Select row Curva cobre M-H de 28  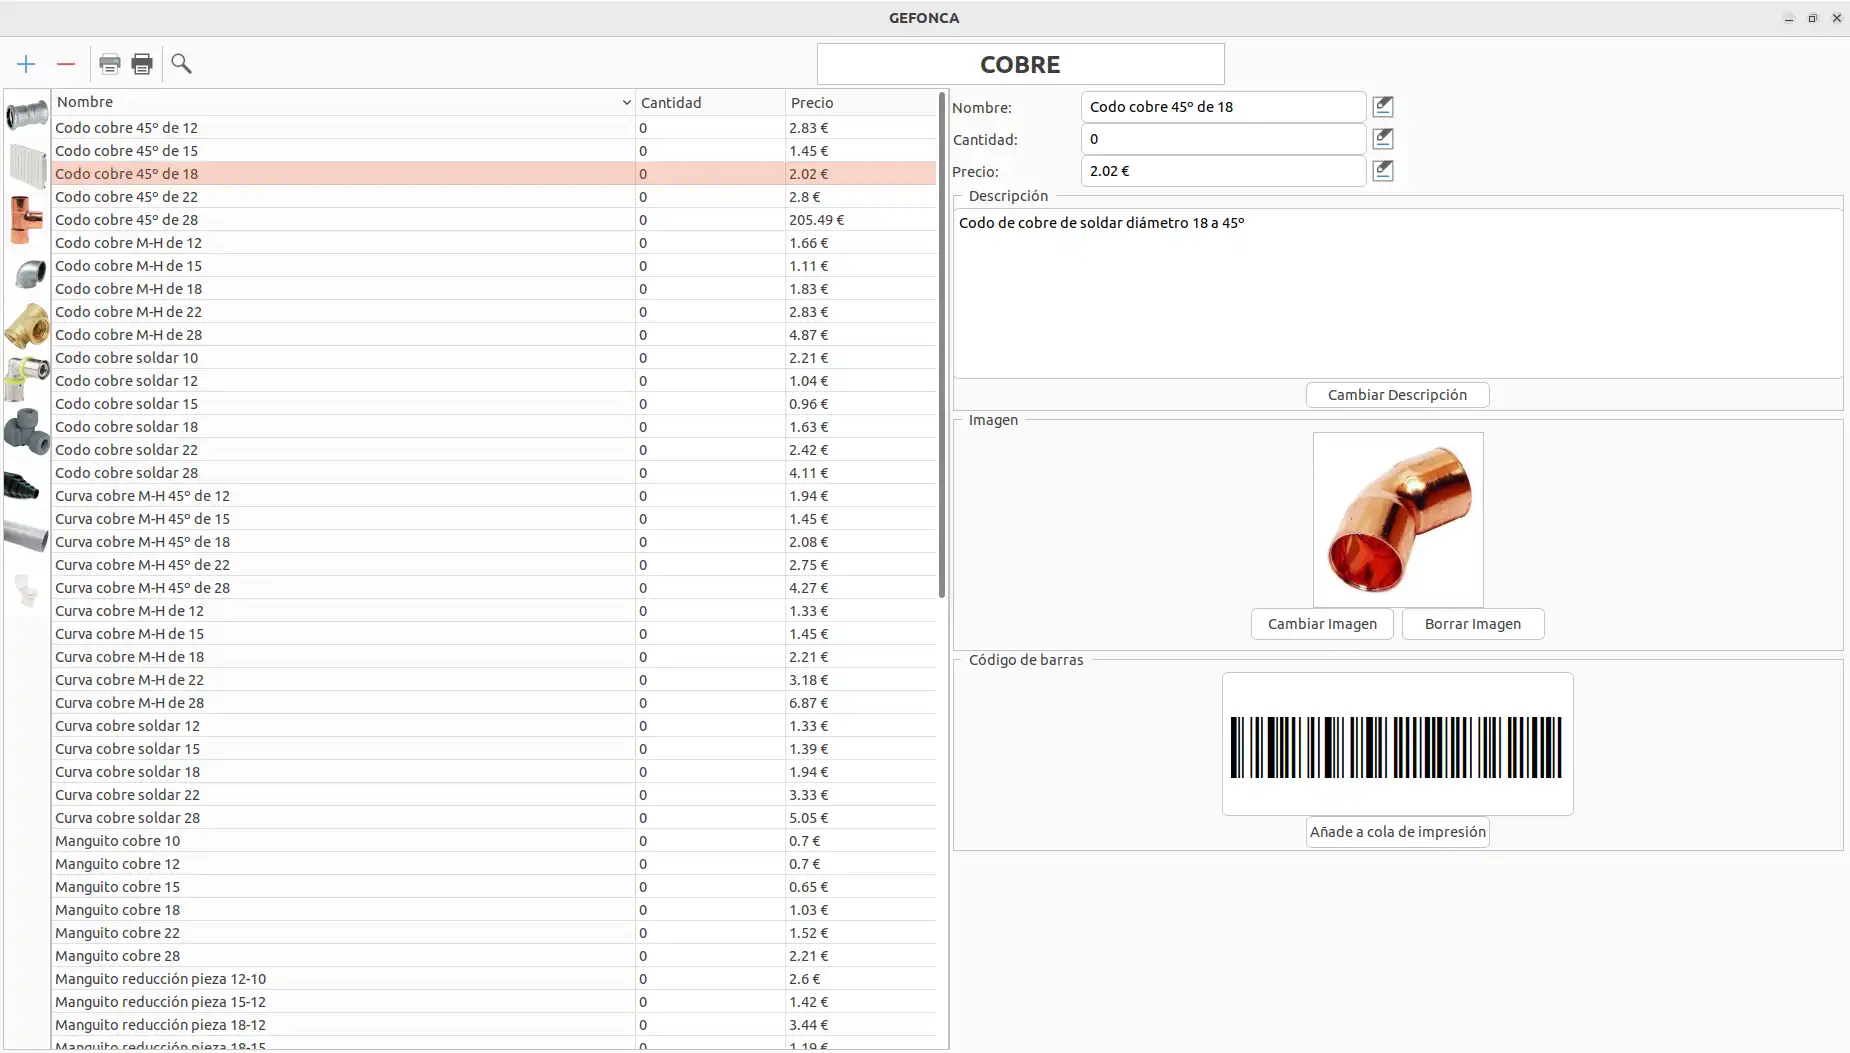pos(494,703)
